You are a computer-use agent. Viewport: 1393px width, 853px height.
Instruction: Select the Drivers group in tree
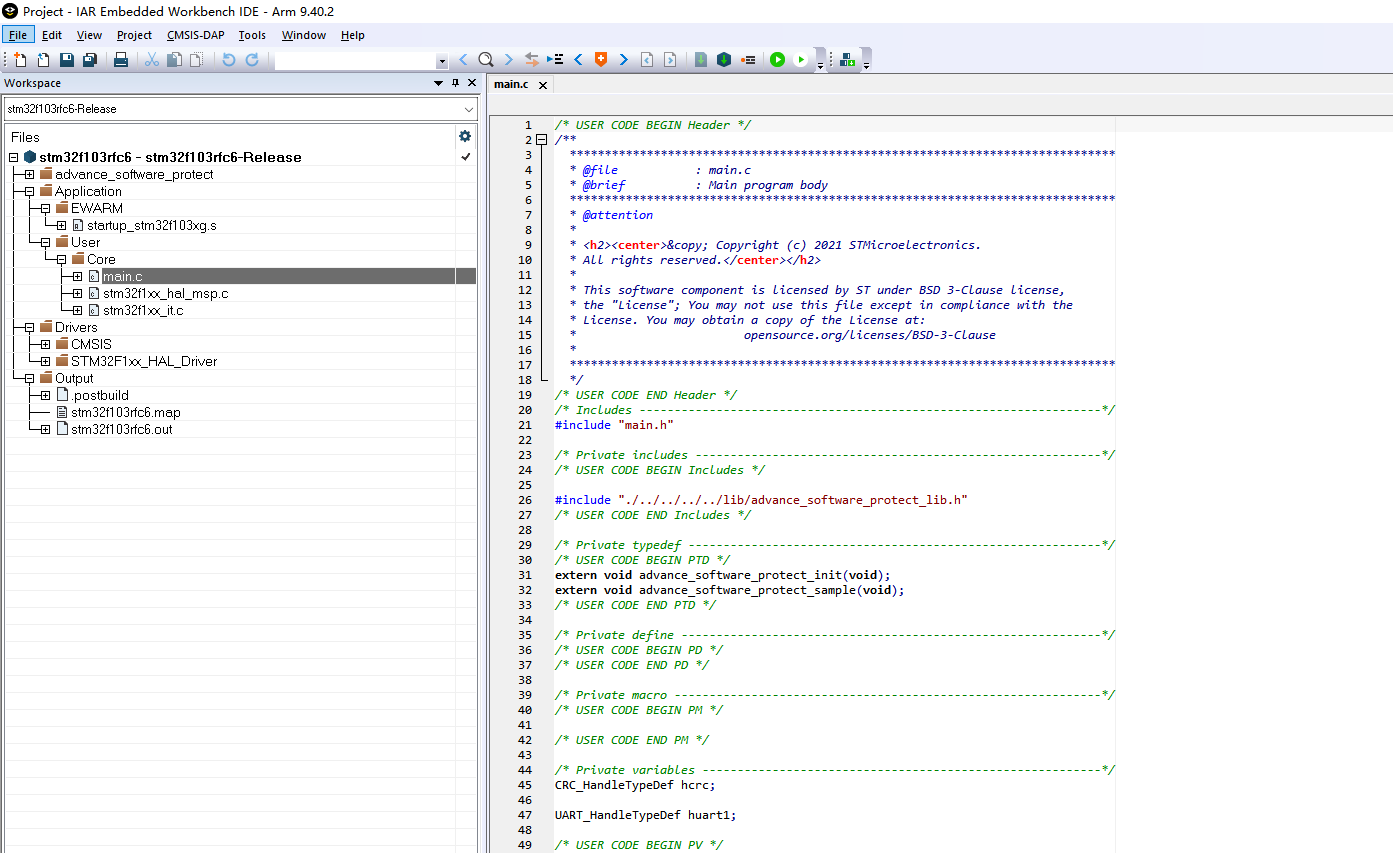coord(76,327)
